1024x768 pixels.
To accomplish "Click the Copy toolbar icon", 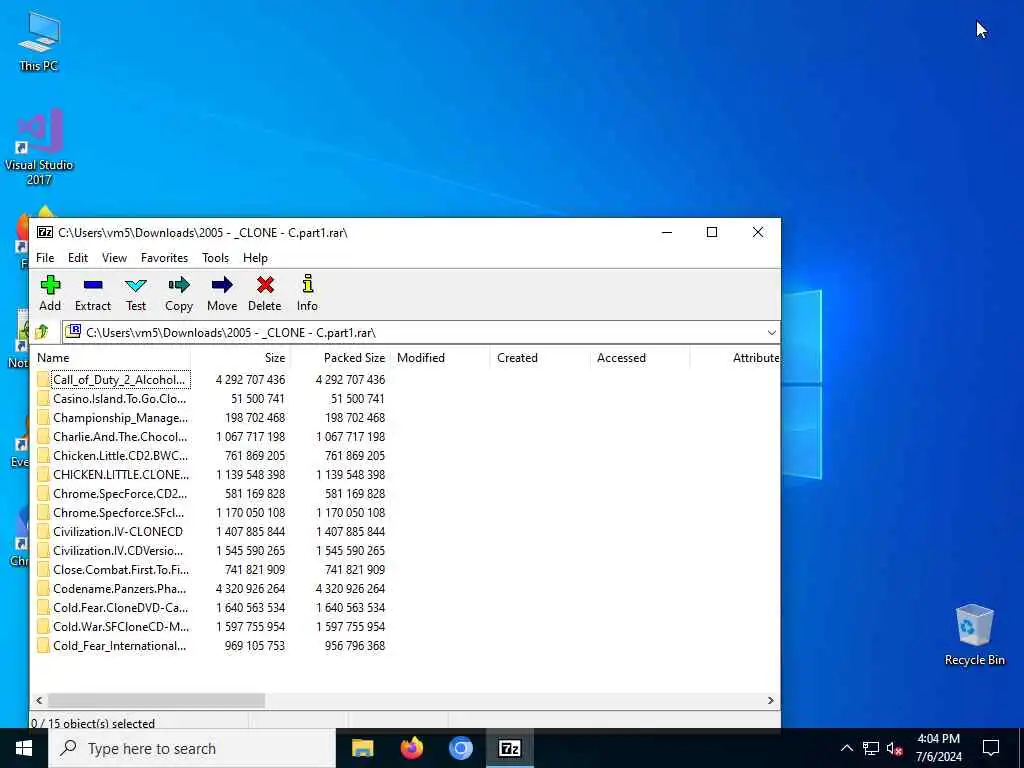I will 179,293.
